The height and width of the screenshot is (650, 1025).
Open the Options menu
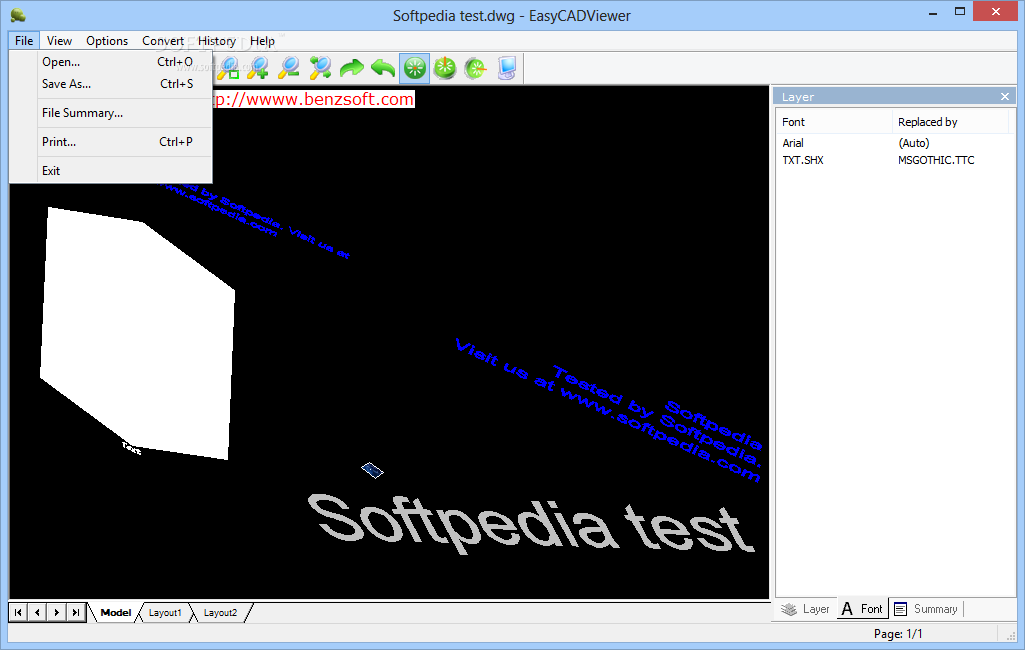[x=107, y=41]
